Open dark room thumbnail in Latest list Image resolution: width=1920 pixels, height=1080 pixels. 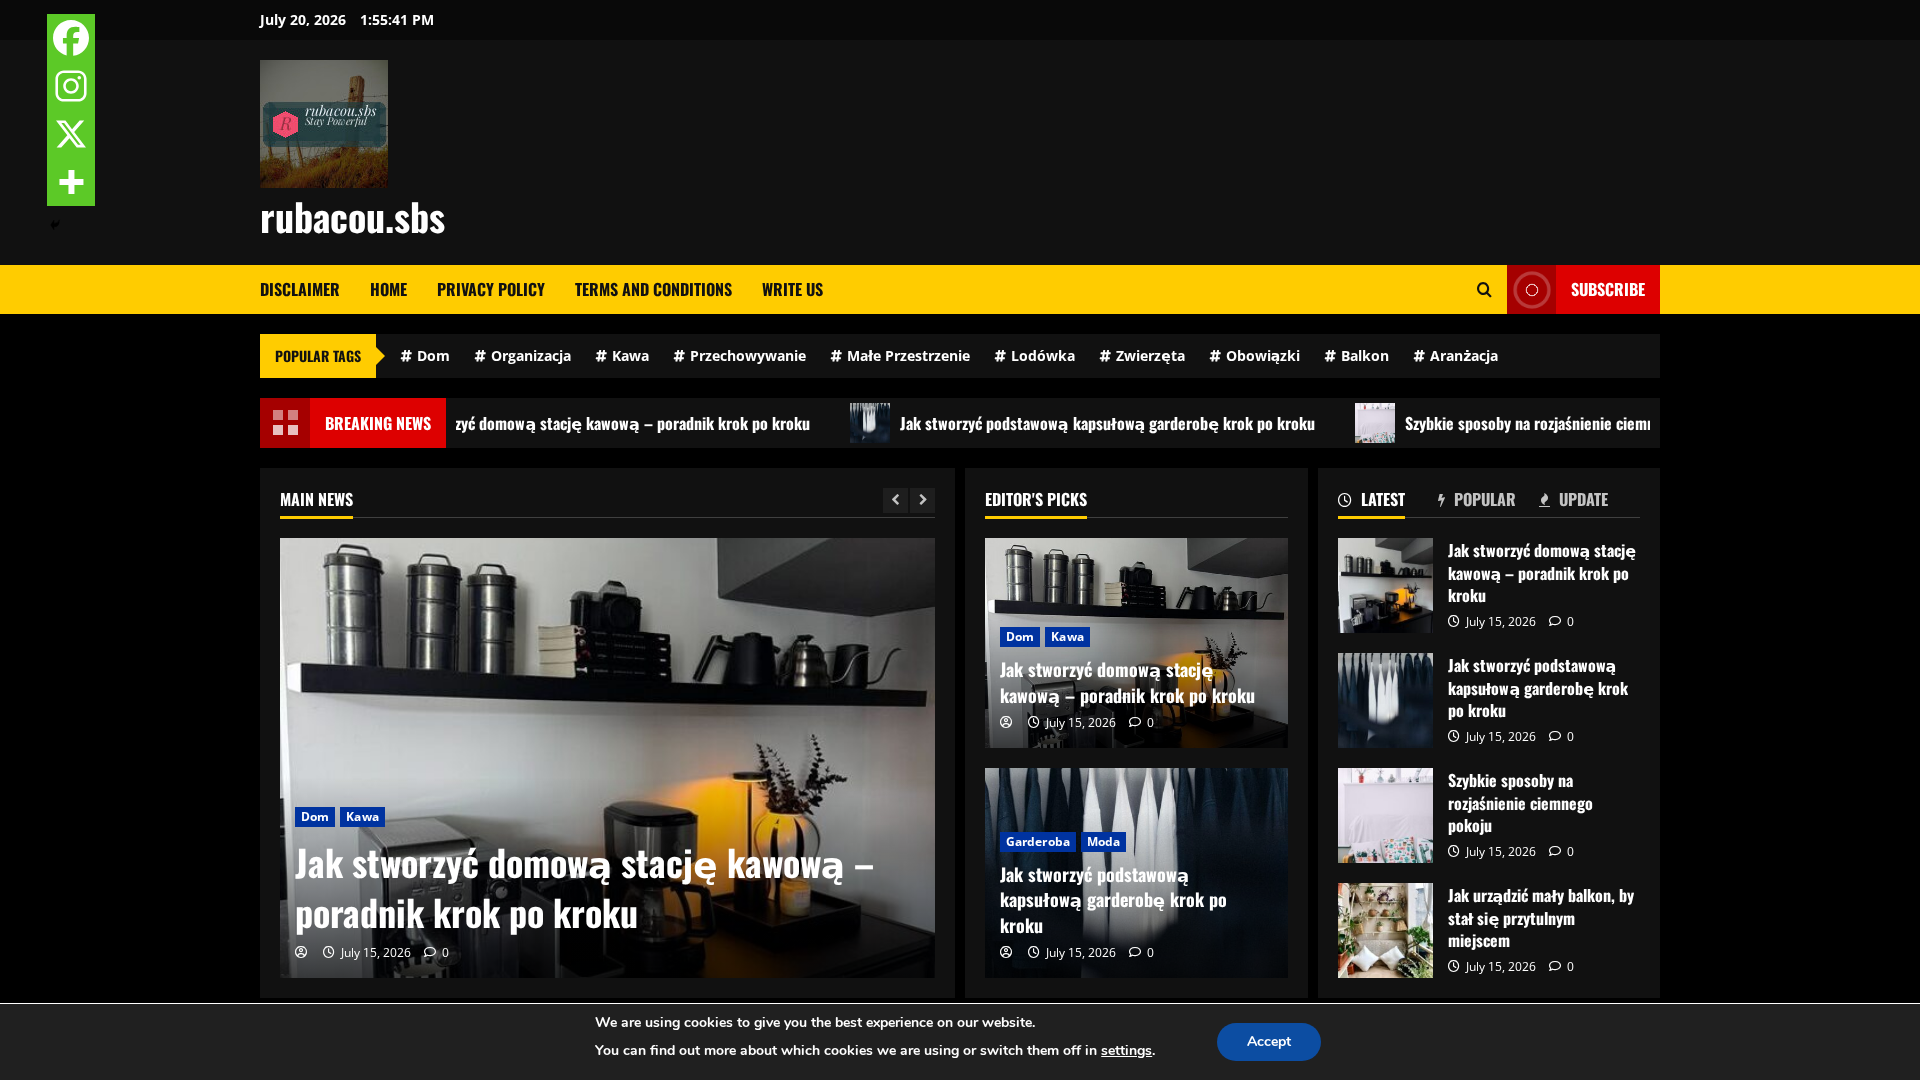coord(1385,816)
